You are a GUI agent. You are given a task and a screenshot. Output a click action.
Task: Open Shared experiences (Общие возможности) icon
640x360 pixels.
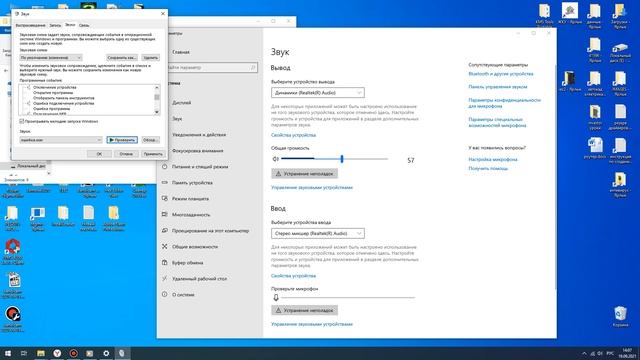click(164, 247)
